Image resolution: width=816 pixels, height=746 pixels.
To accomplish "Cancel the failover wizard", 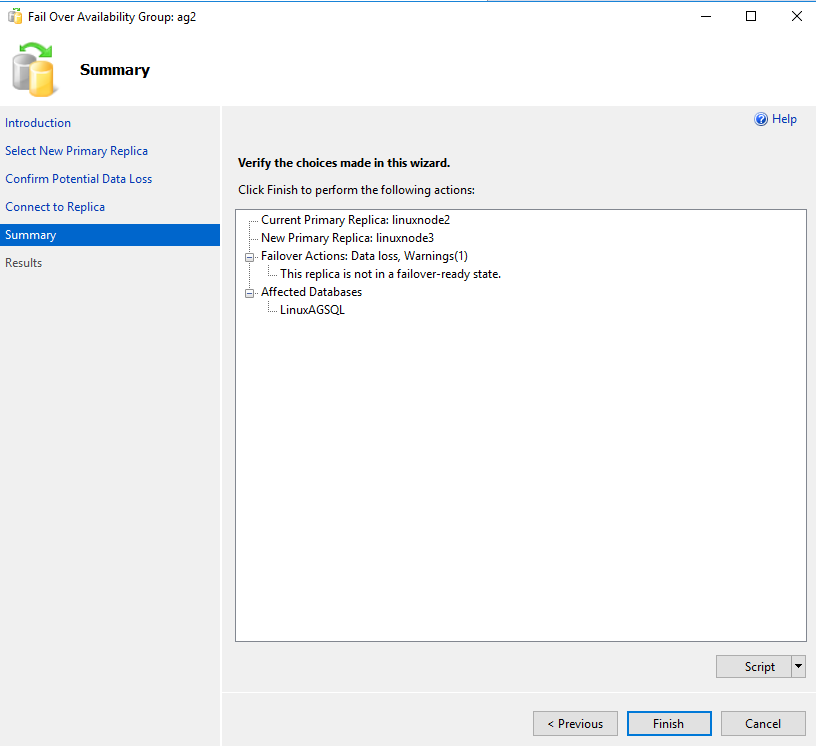I will click(x=763, y=724).
